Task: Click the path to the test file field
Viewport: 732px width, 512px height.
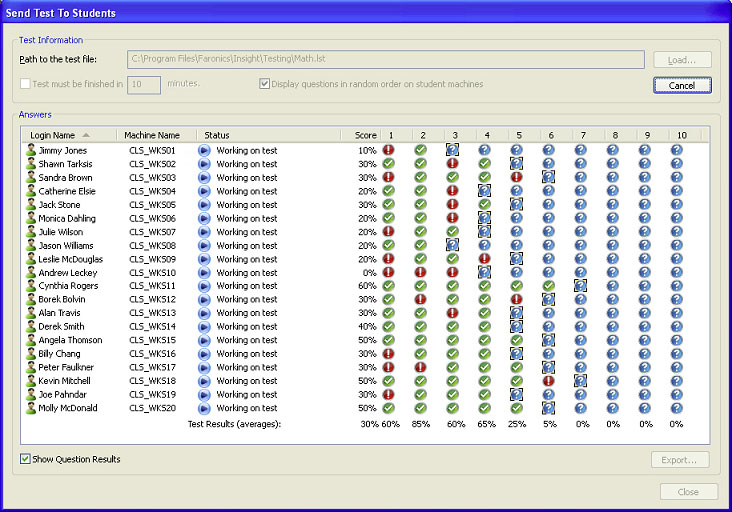Action: tap(386, 59)
